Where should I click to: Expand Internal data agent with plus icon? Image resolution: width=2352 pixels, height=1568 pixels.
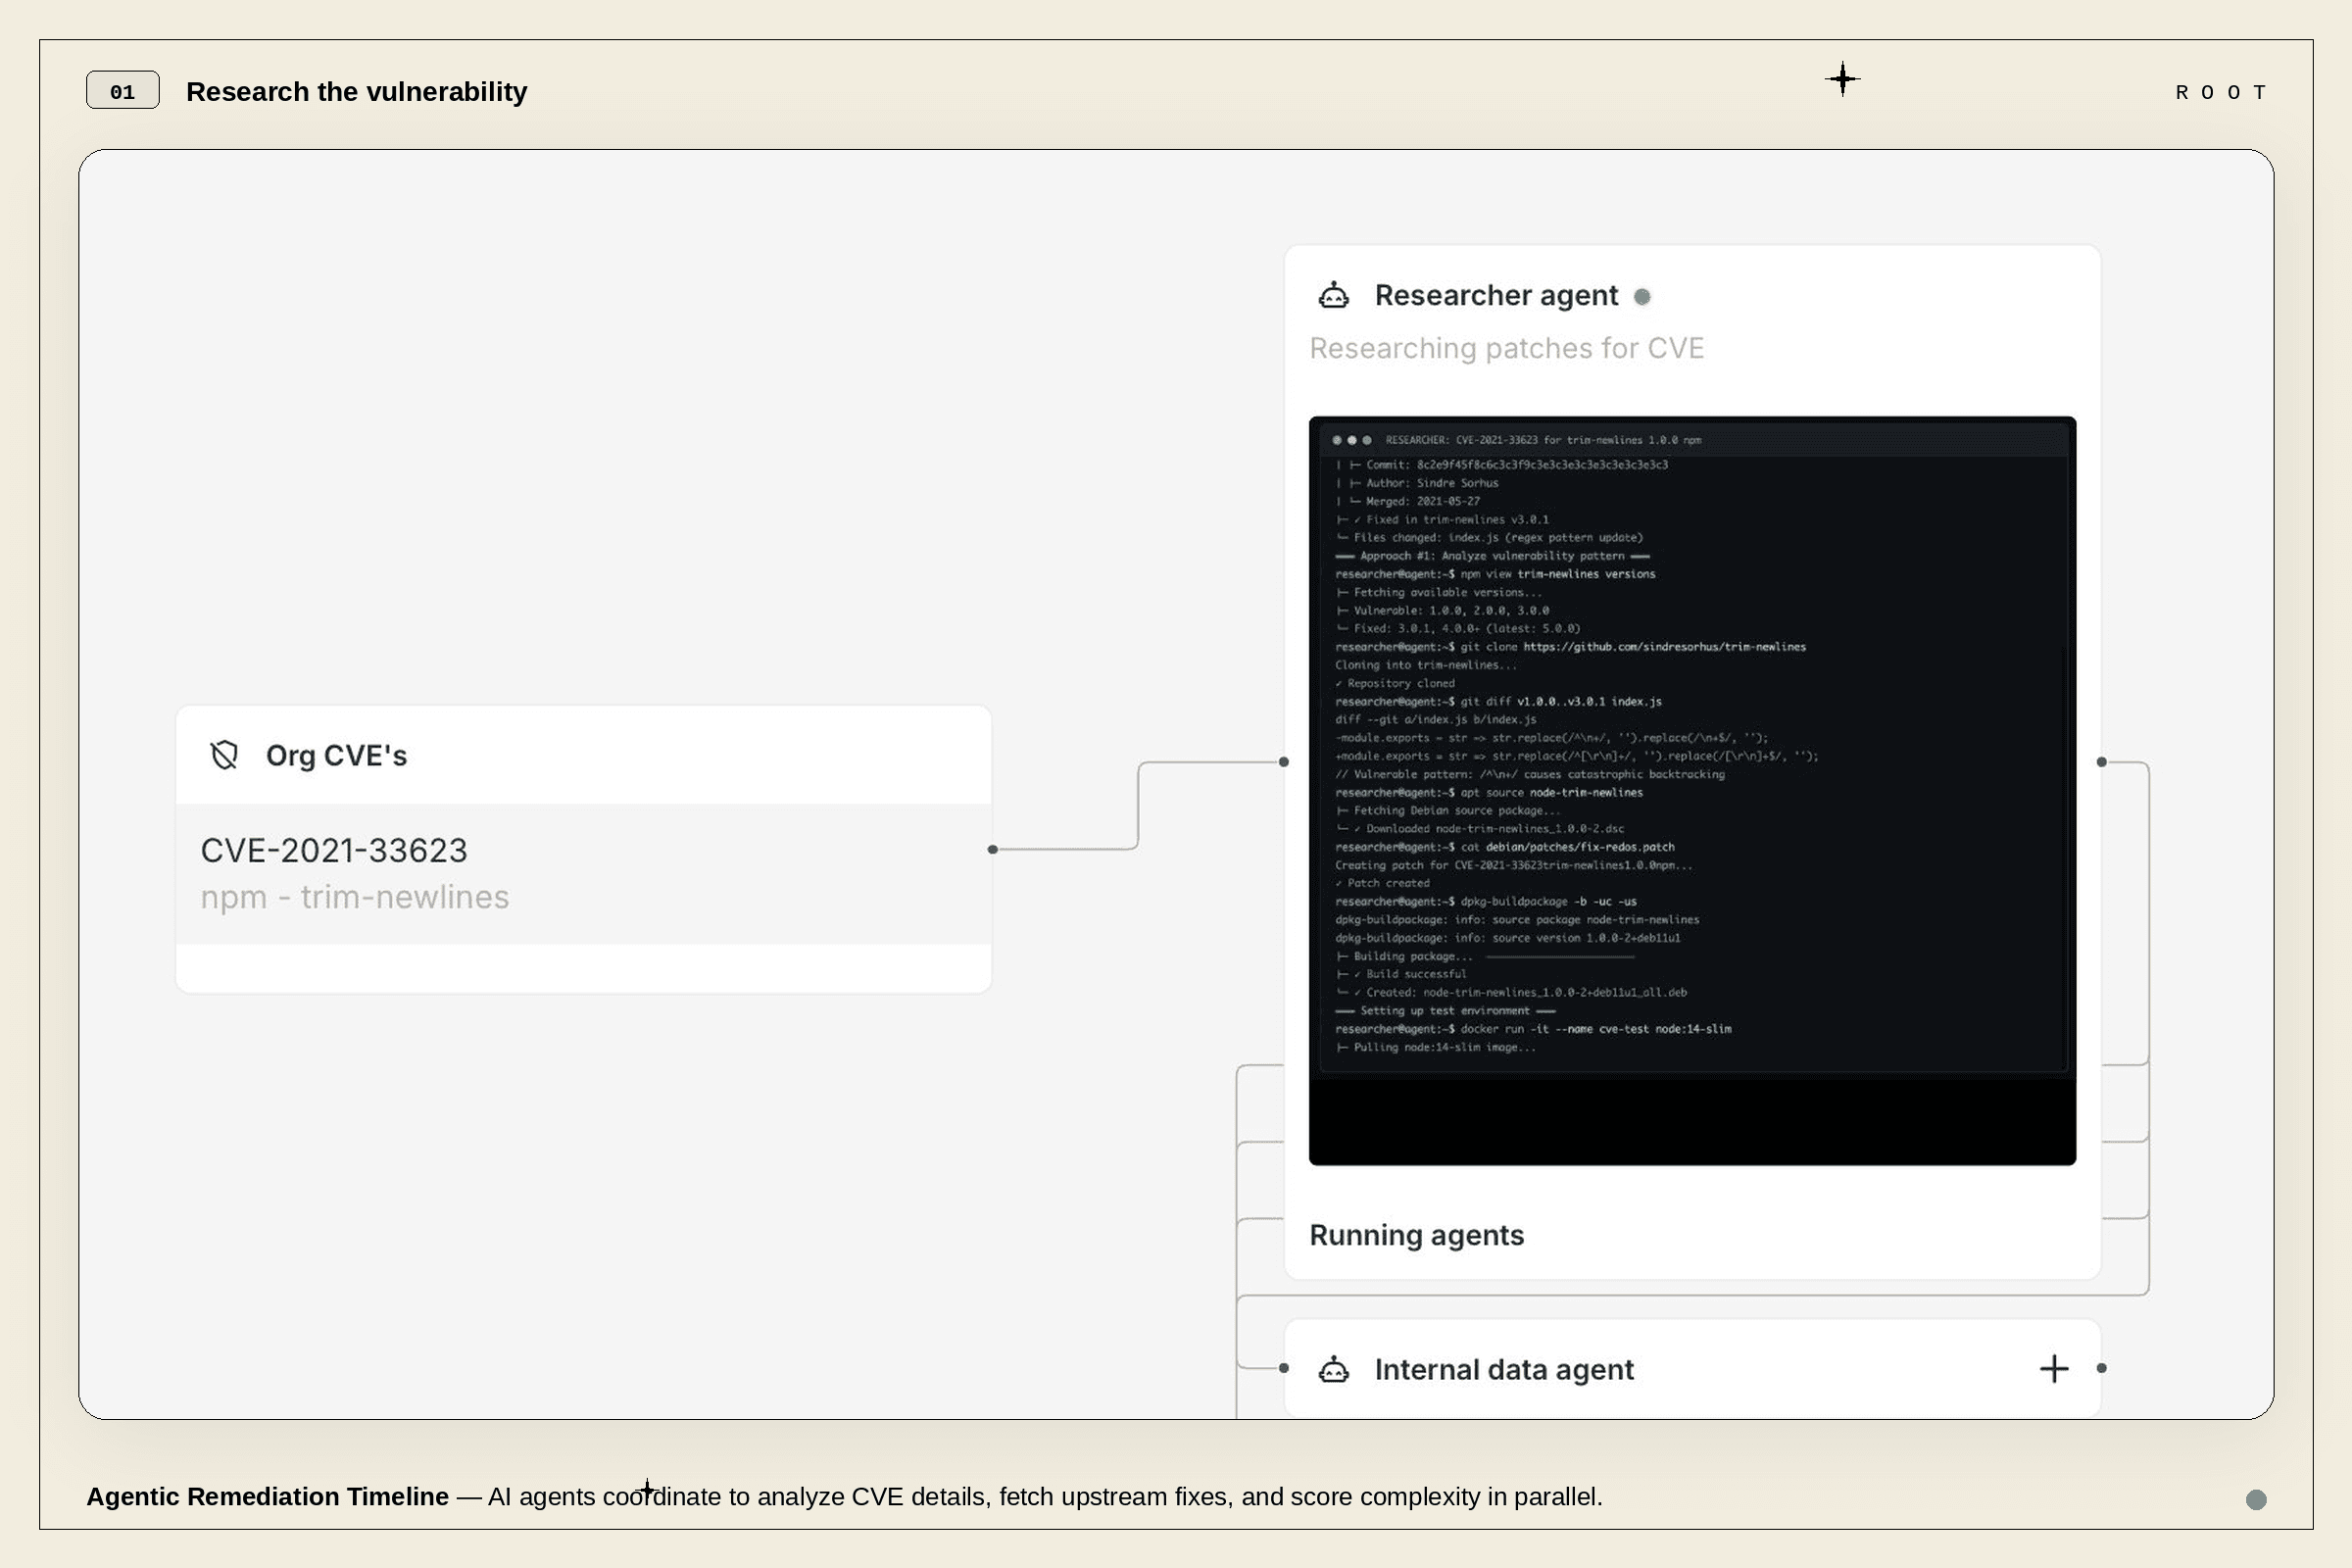click(x=2053, y=1369)
